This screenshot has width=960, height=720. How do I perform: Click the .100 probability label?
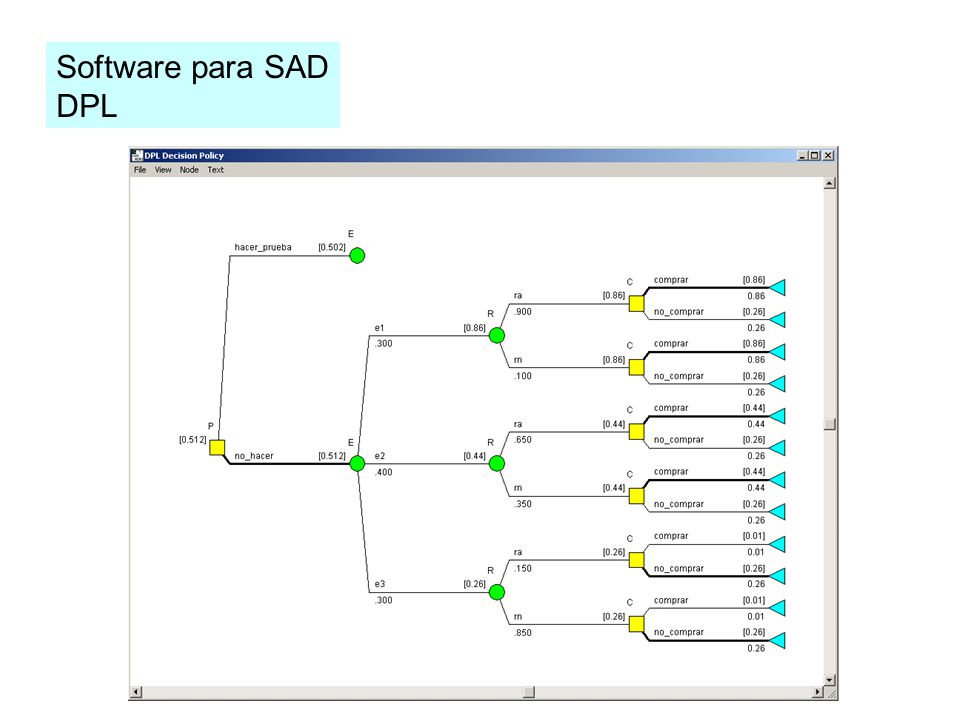[523, 376]
